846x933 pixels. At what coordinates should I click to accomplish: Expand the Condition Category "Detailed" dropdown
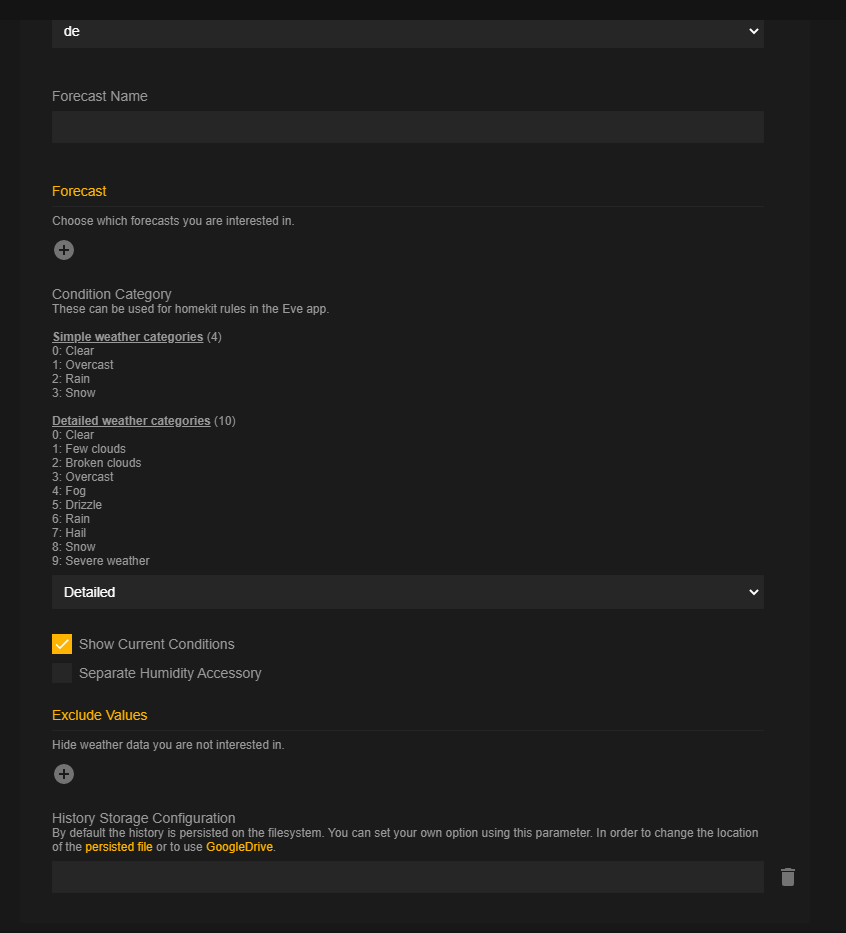point(408,592)
